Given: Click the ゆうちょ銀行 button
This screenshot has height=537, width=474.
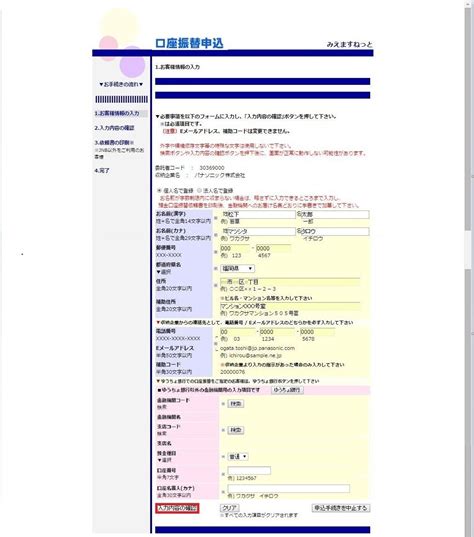Looking at the screenshot, I should [x=287, y=390].
